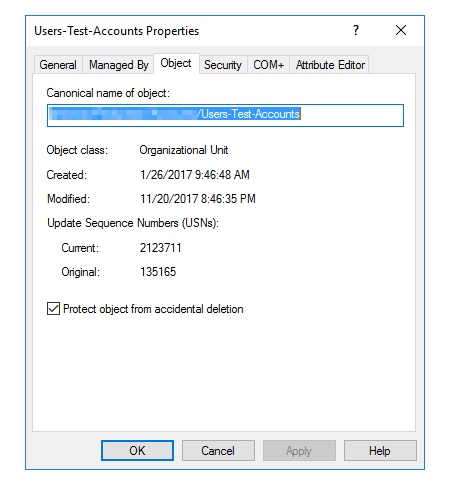Click the Users-Test-Accounts Properties title text
Screen dimensions: 451x483
pos(117,31)
